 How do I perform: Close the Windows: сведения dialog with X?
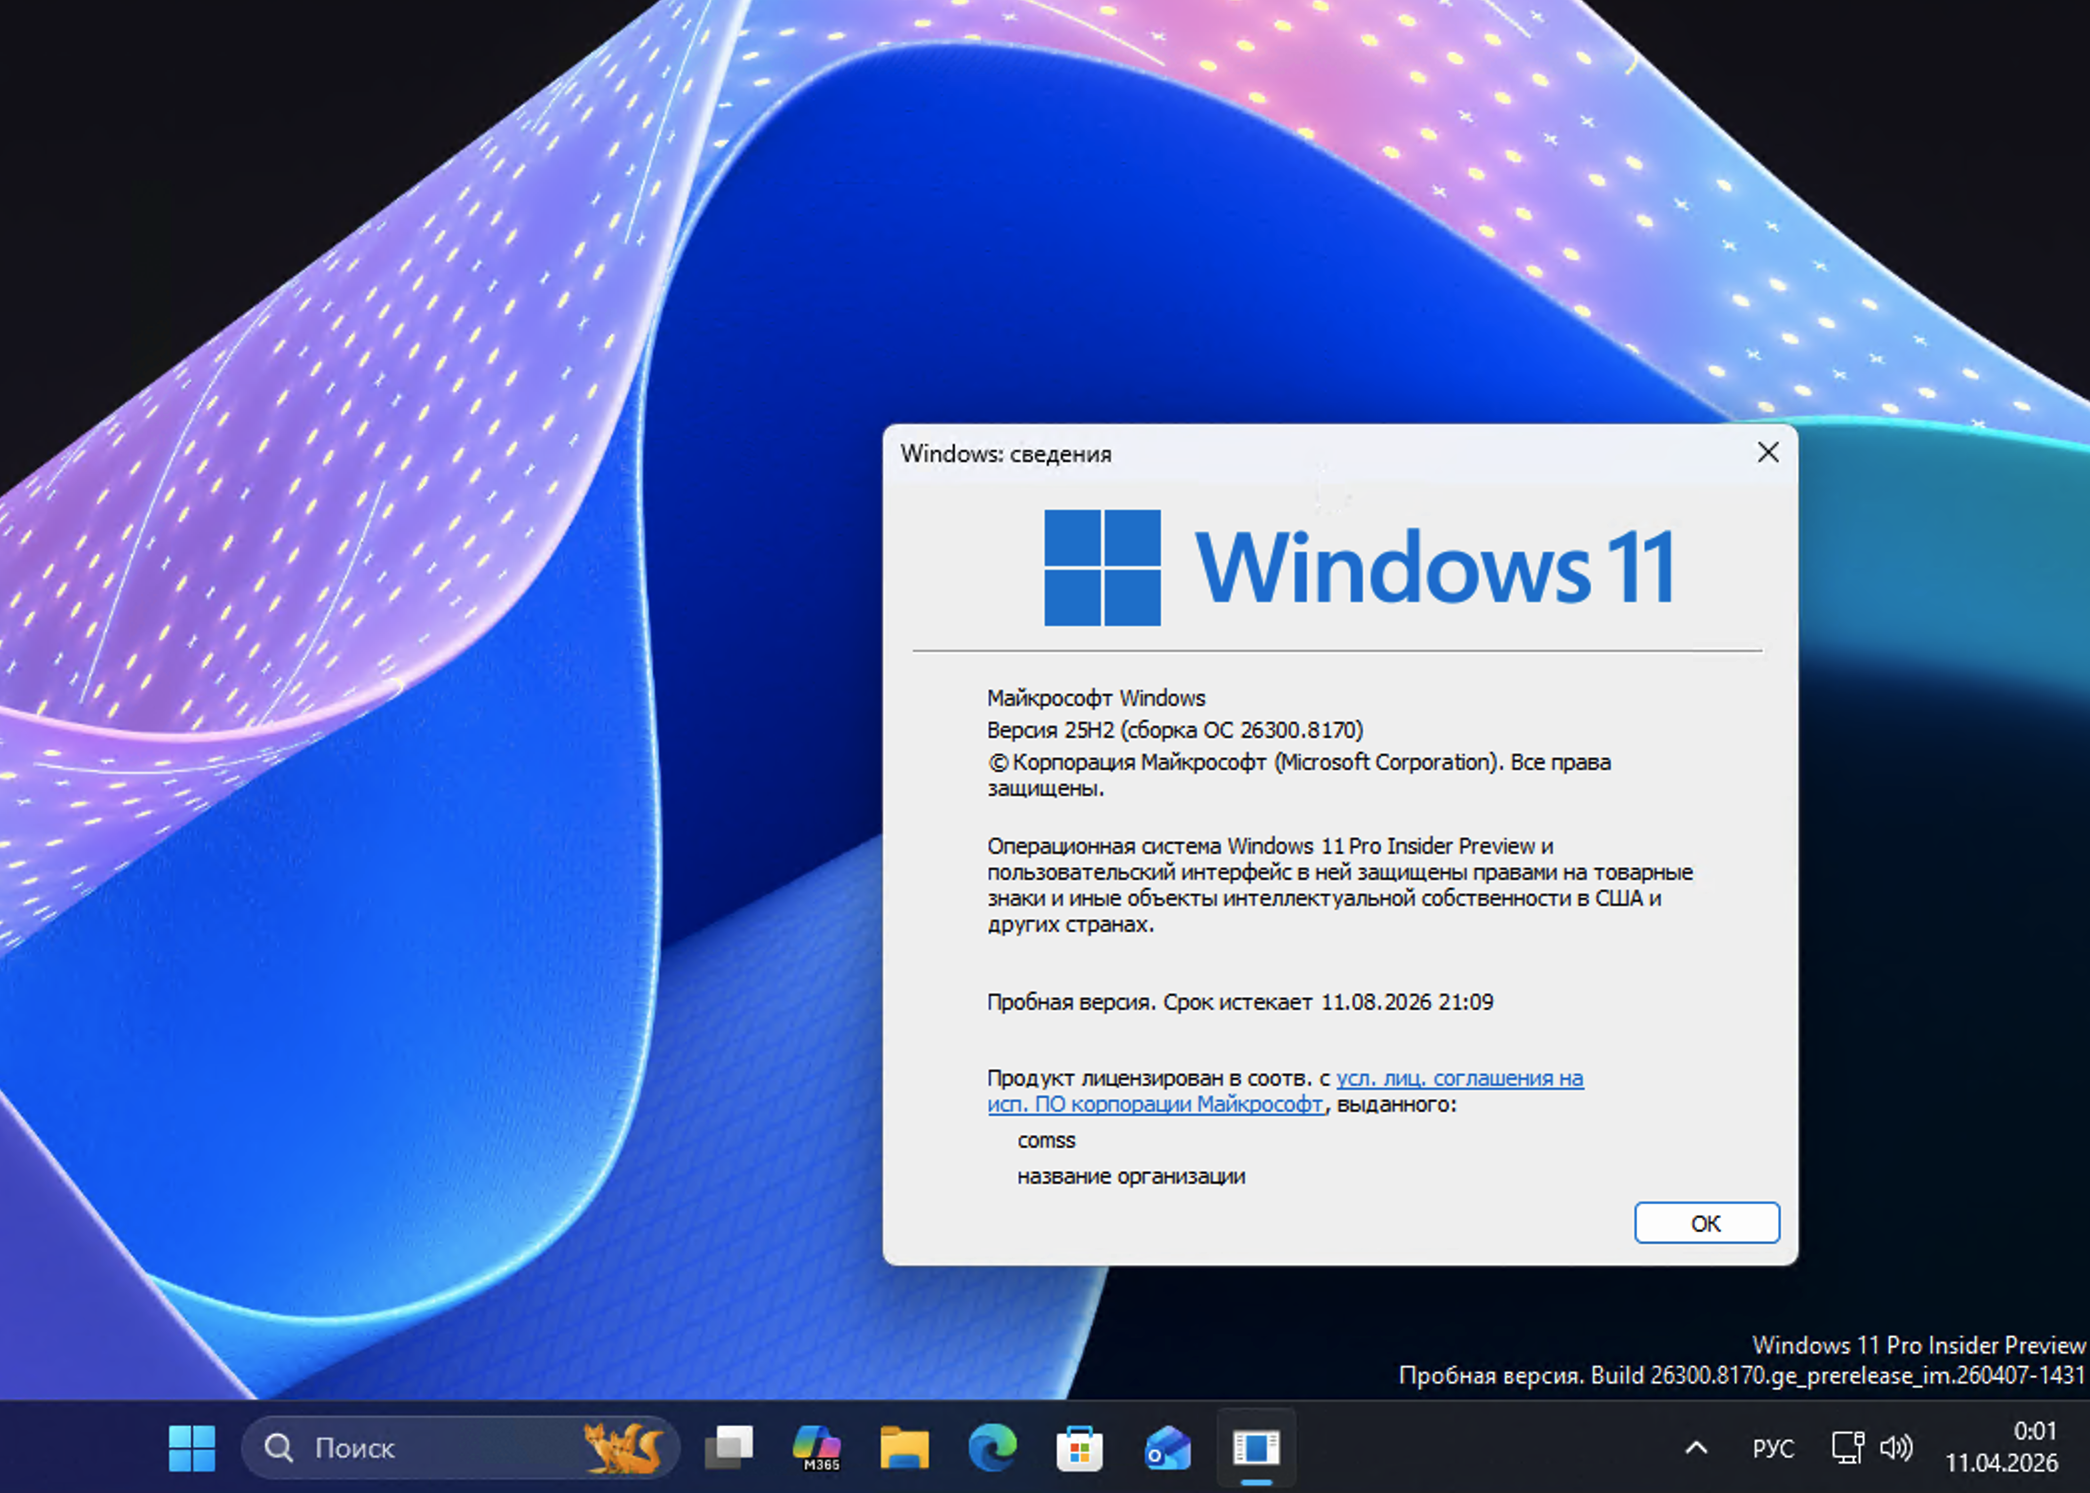1768,453
